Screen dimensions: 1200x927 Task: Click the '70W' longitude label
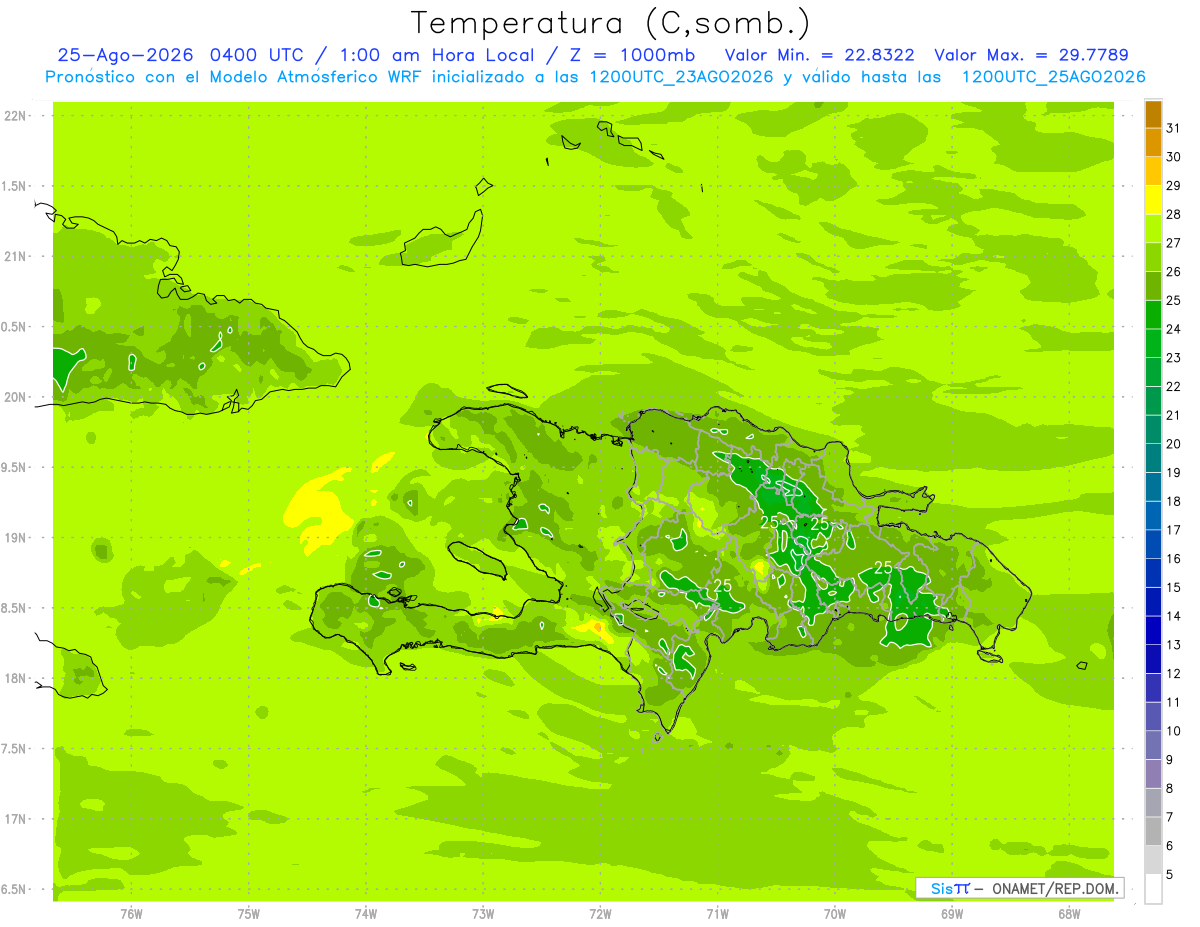(835, 914)
